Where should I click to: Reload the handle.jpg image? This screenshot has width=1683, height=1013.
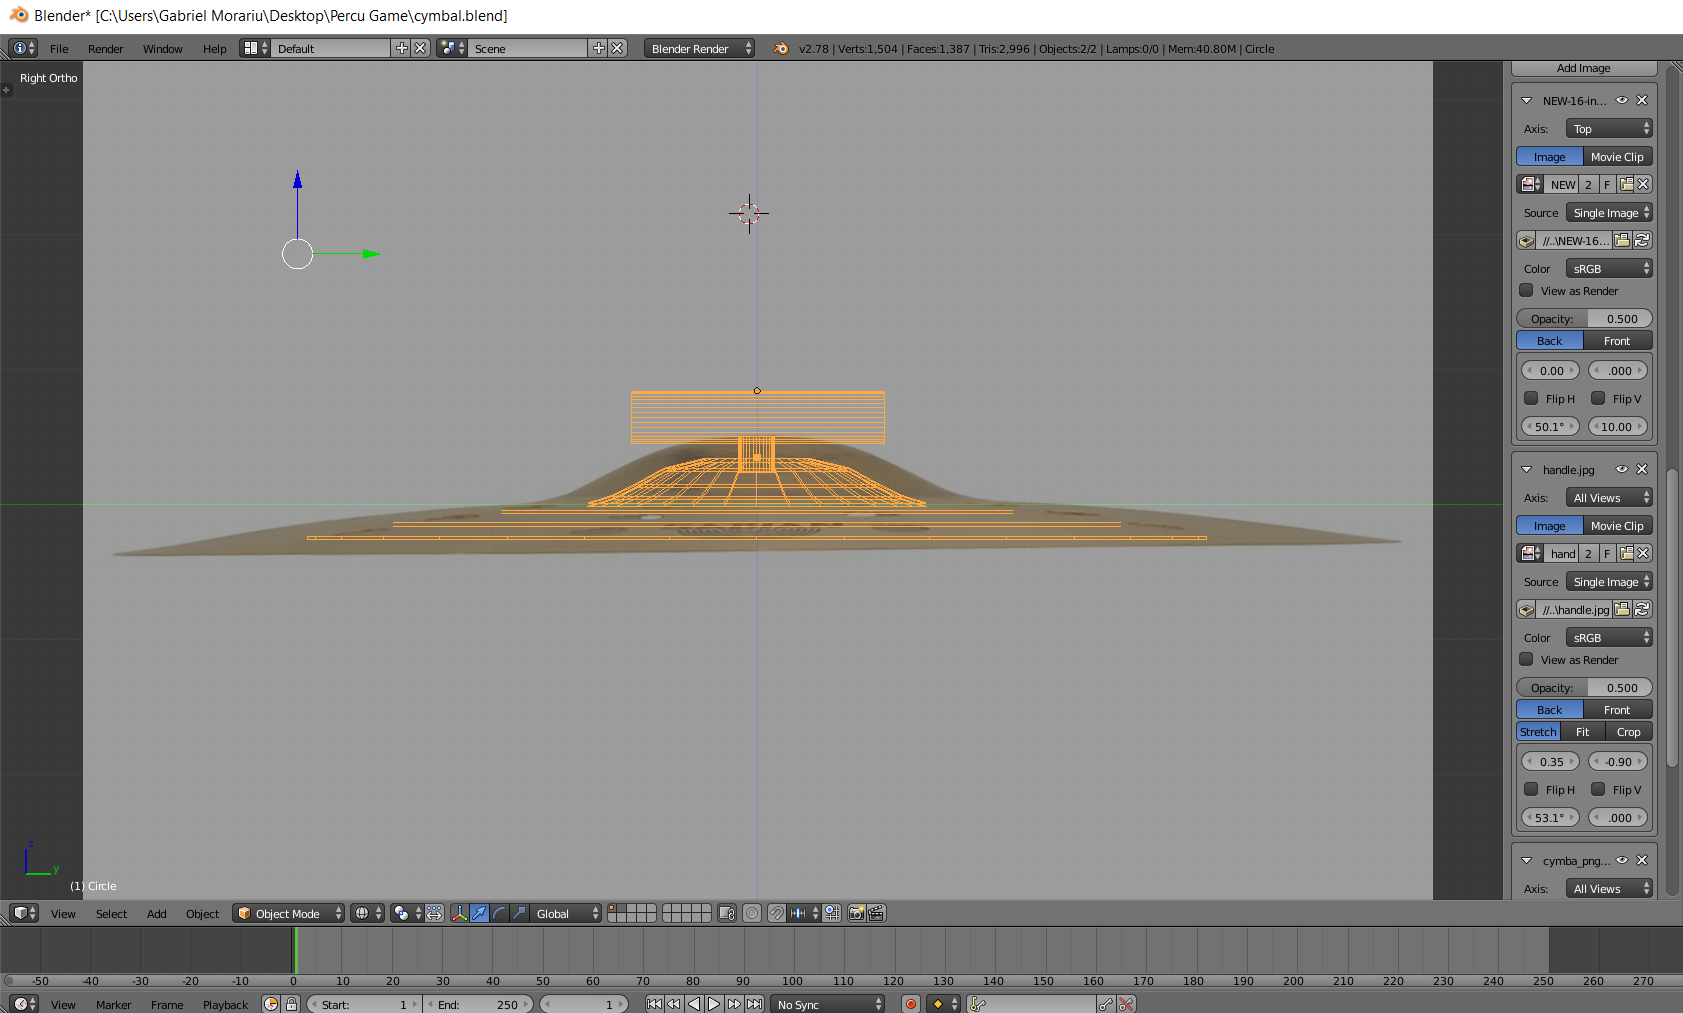(x=1642, y=609)
